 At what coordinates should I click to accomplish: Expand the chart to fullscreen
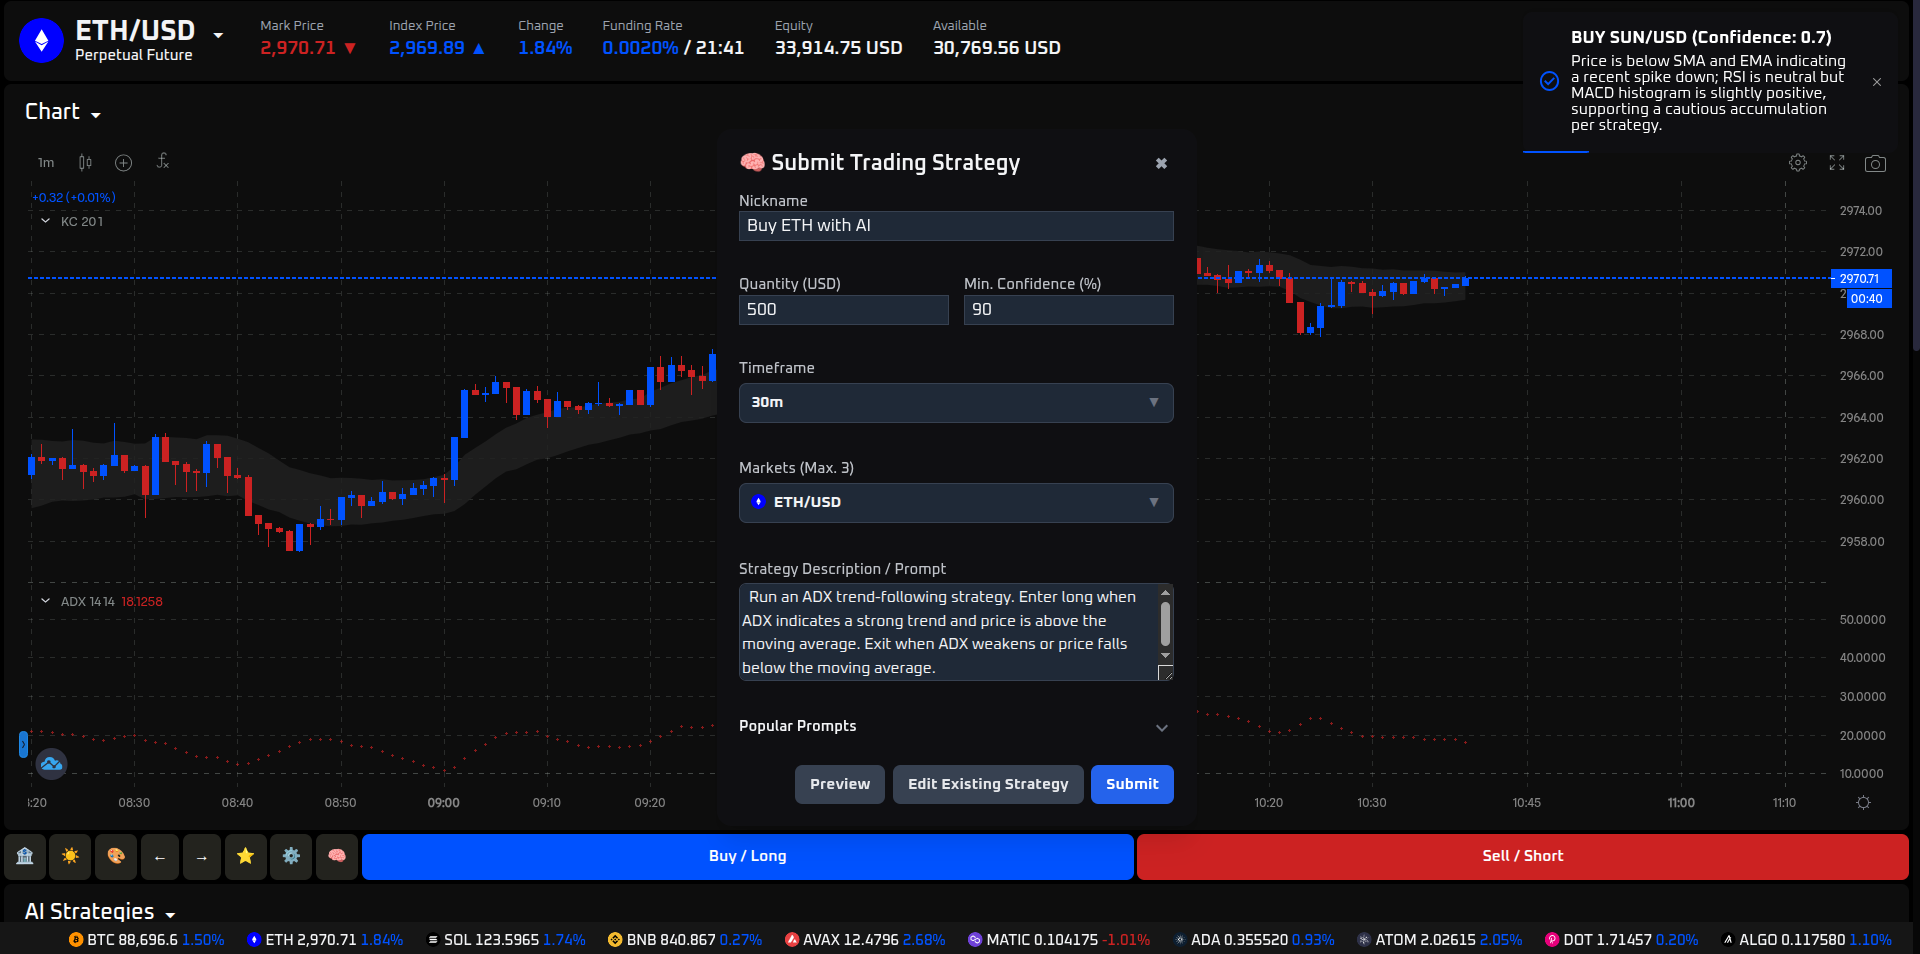1836,162
